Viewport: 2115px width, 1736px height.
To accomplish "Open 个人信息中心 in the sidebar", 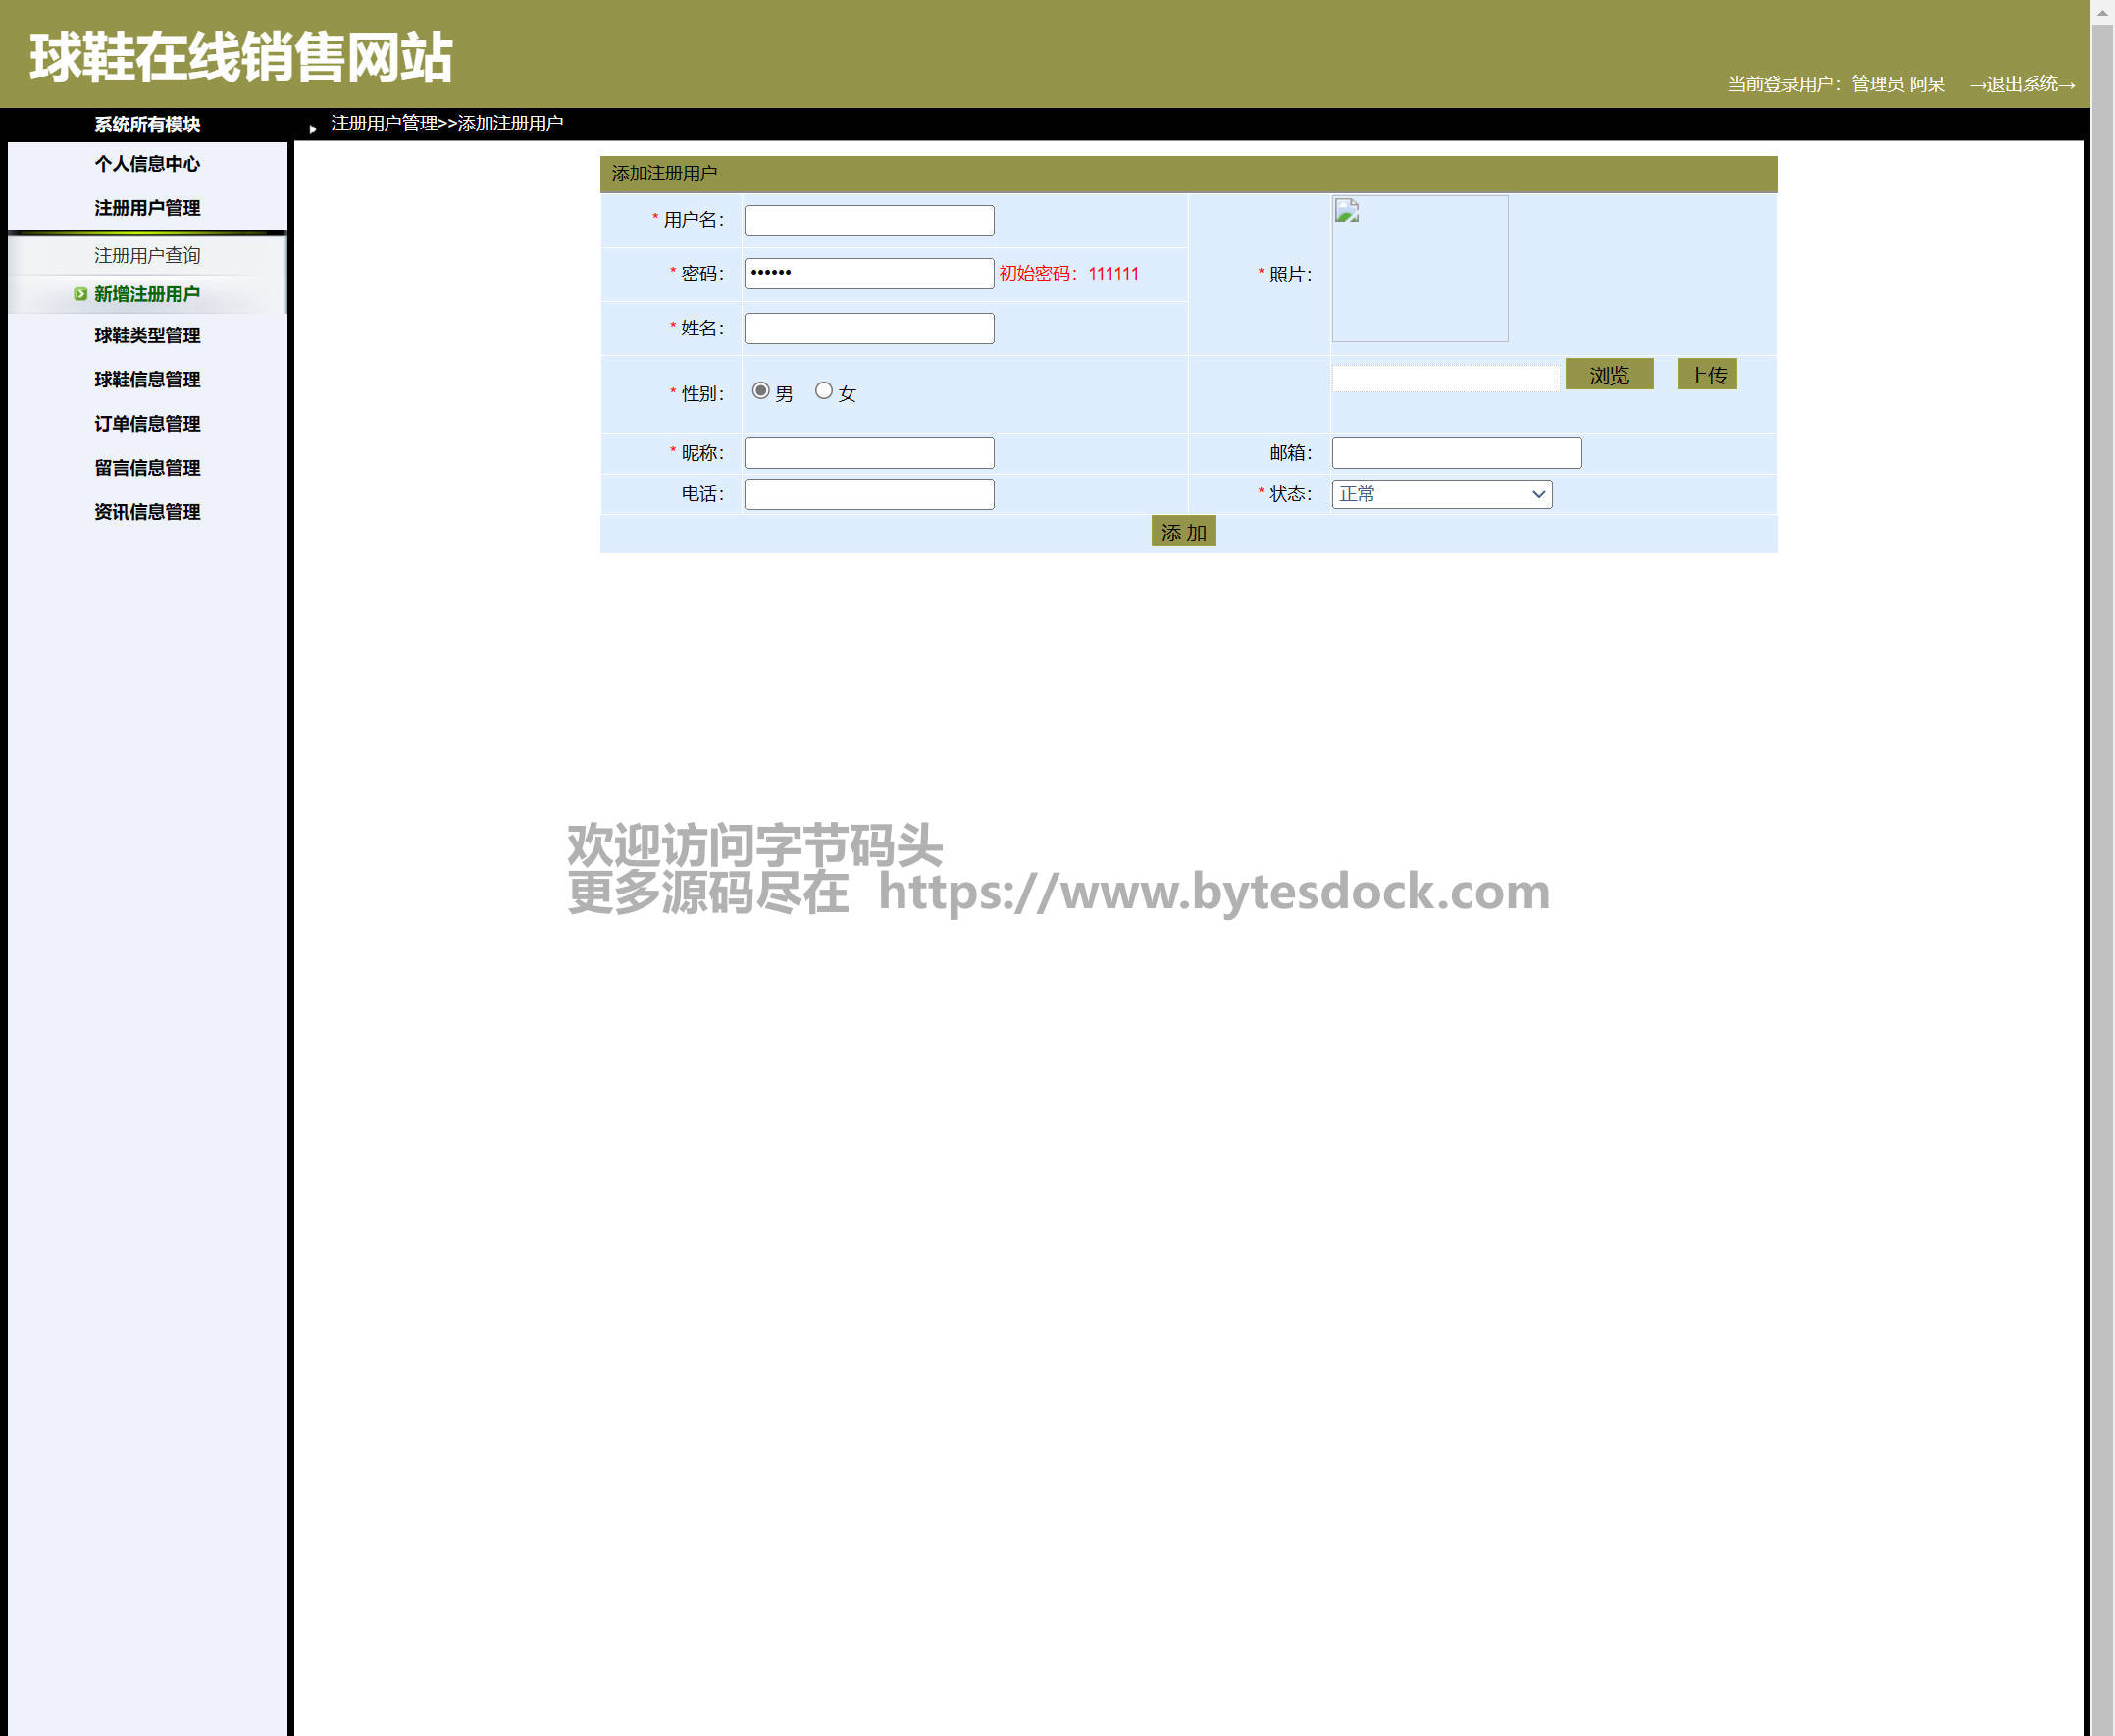I will 147,164.
